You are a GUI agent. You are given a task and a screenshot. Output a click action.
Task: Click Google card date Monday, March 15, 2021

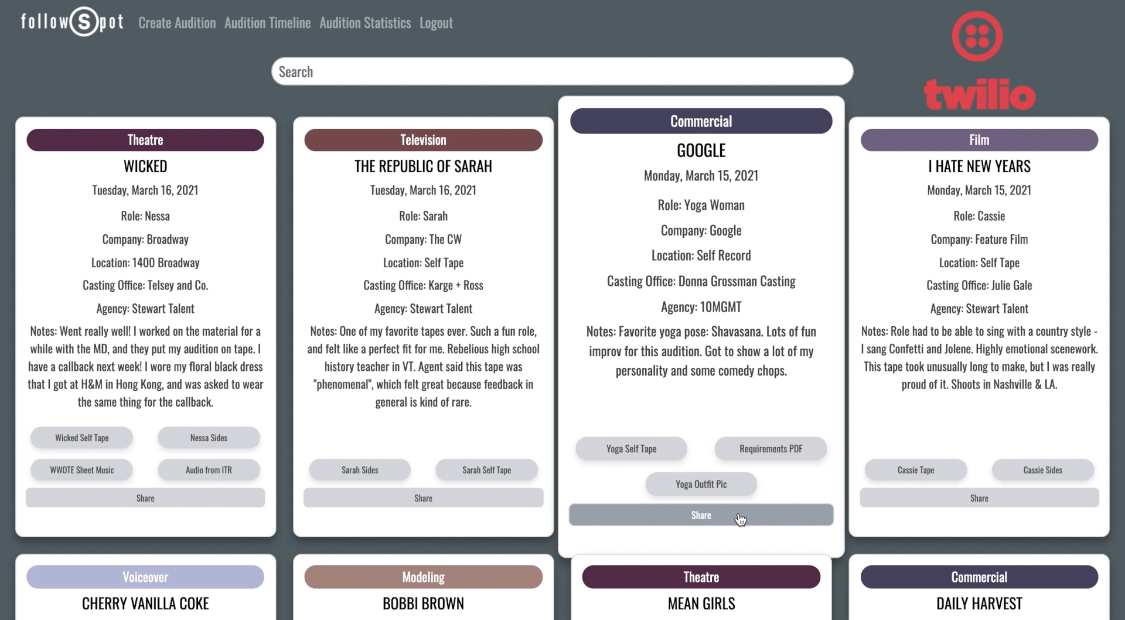click(701, 176)
